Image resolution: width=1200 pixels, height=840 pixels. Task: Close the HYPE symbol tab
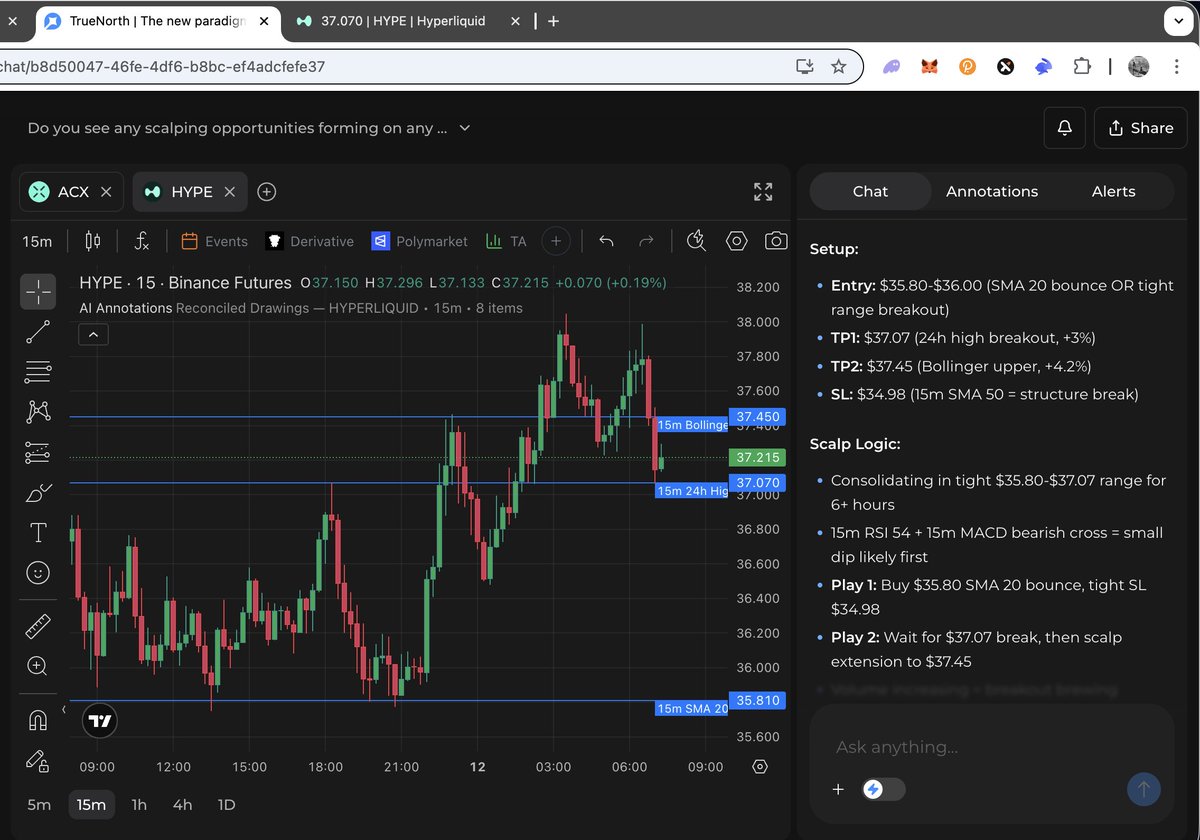[x=230, y=192]
